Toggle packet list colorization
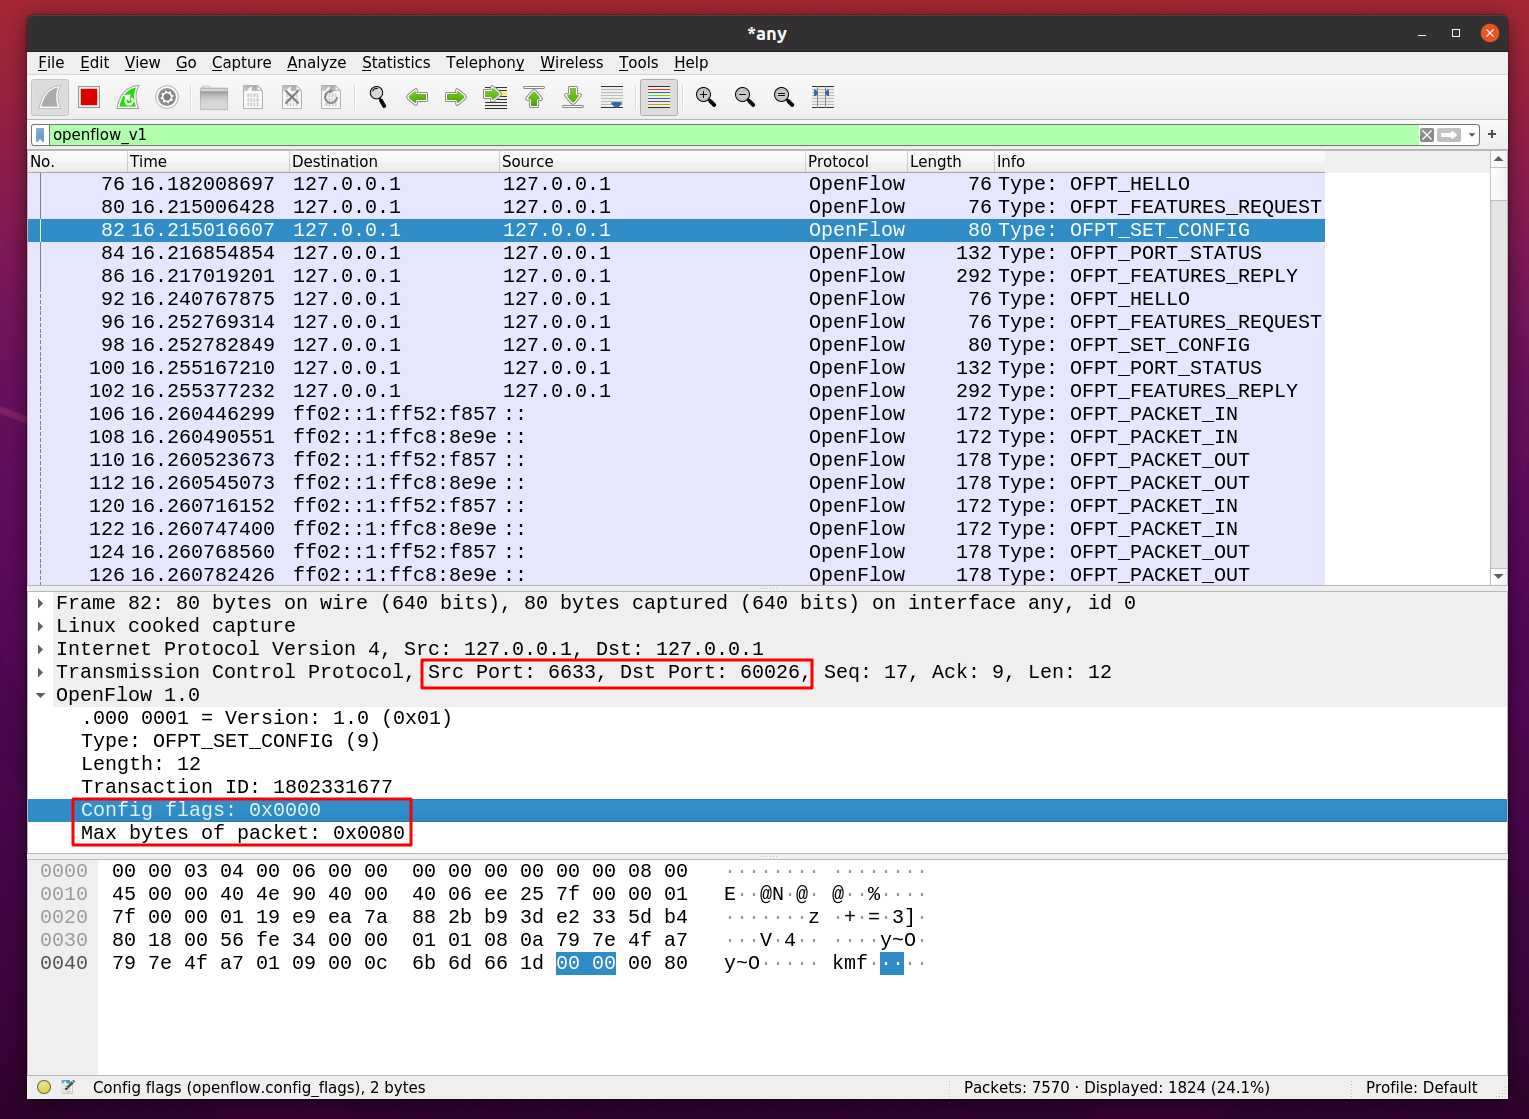This screenshot has height=1119, width=1529. pyautogui.click(x=658, y=97)
